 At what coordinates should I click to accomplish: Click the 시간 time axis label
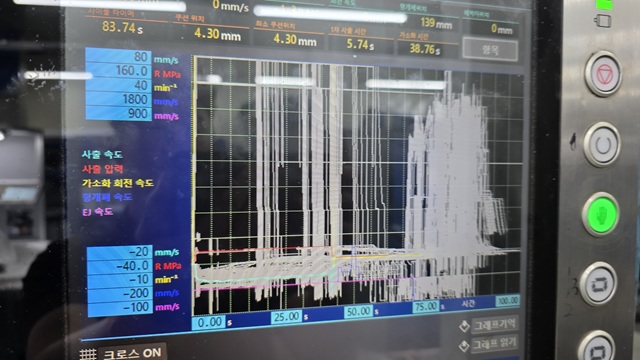[468, 303]
